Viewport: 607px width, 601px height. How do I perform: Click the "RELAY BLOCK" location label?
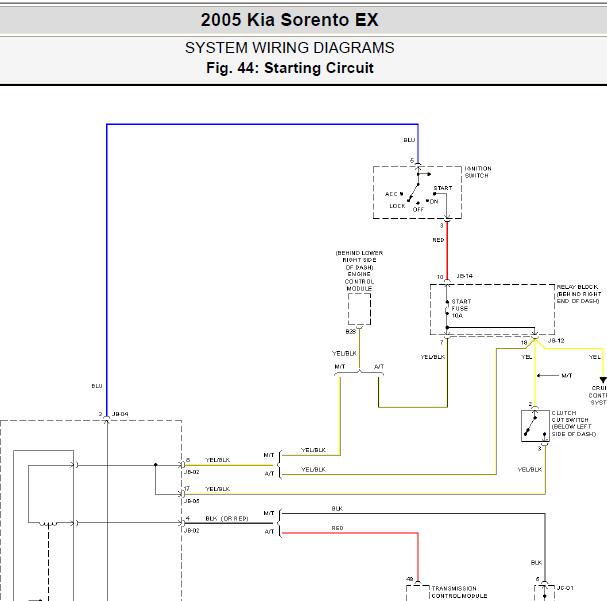tap(578, 294)
